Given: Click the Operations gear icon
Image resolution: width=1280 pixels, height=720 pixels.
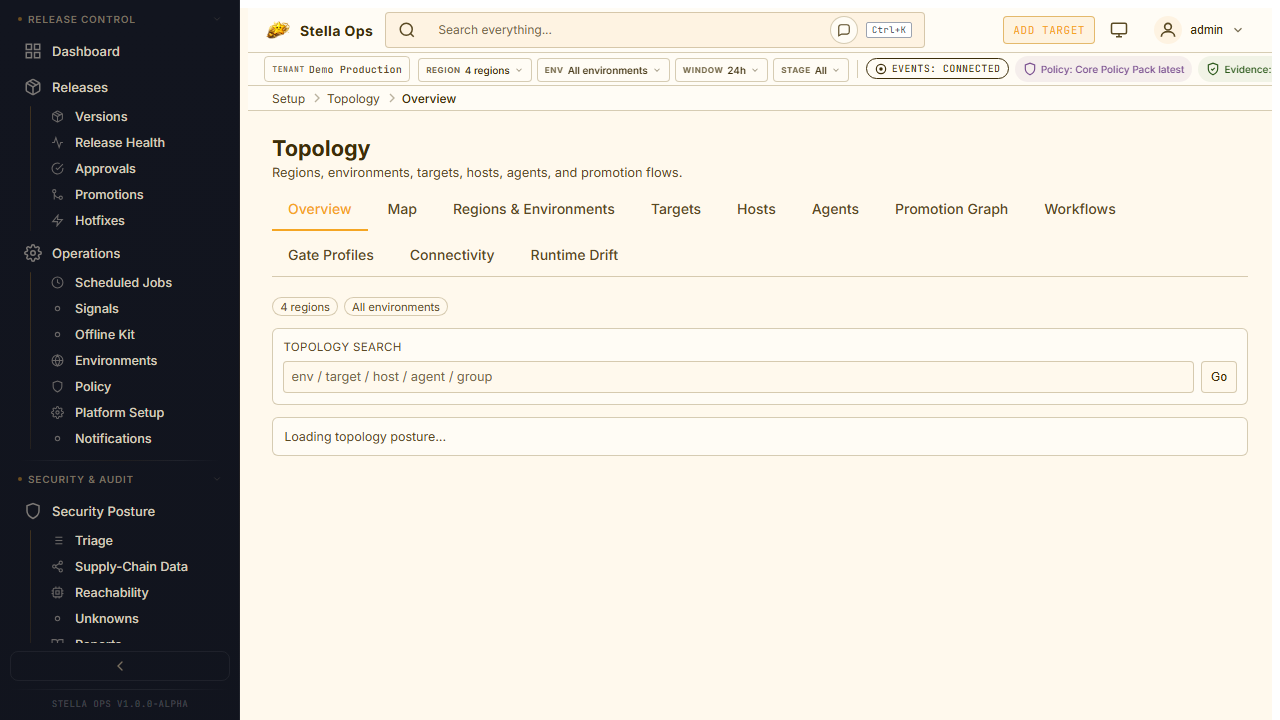Looking at the screenshot, I should click(x=33, y=253).
